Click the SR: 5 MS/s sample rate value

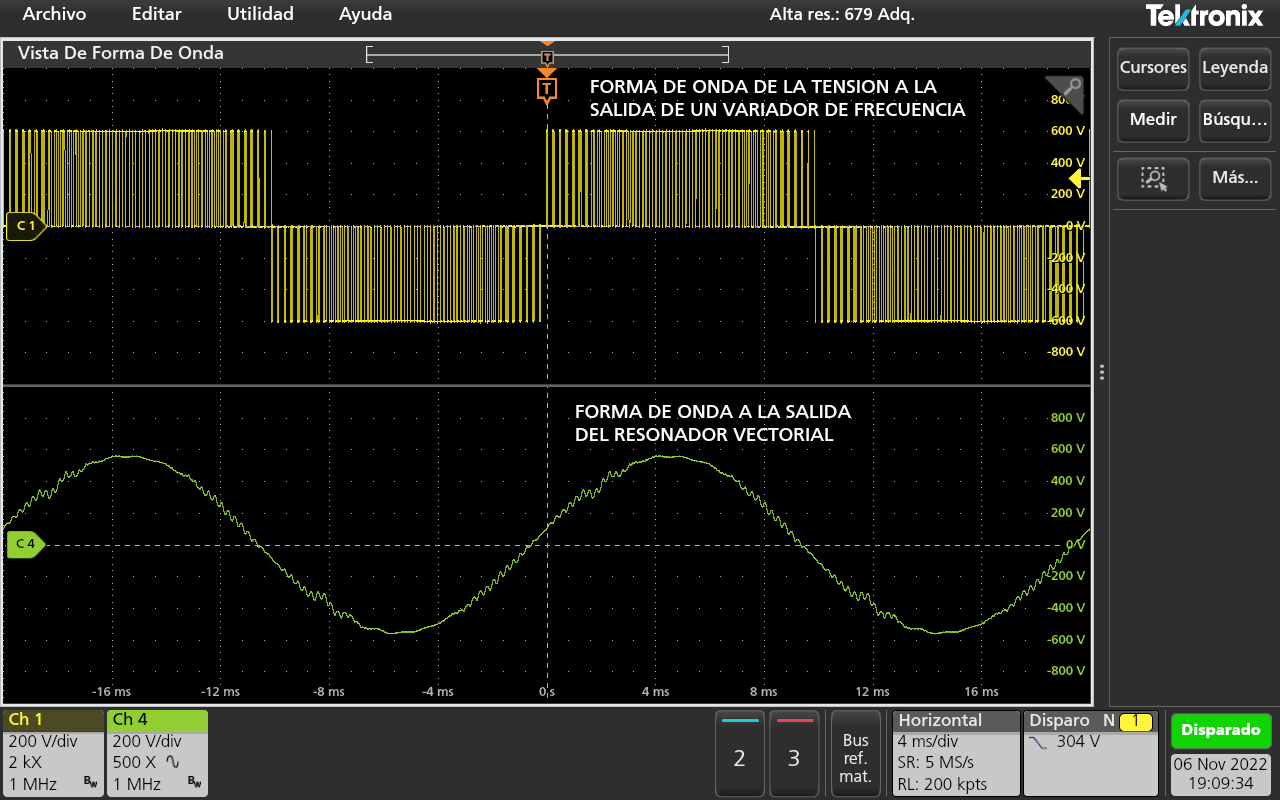coord(937,763)
